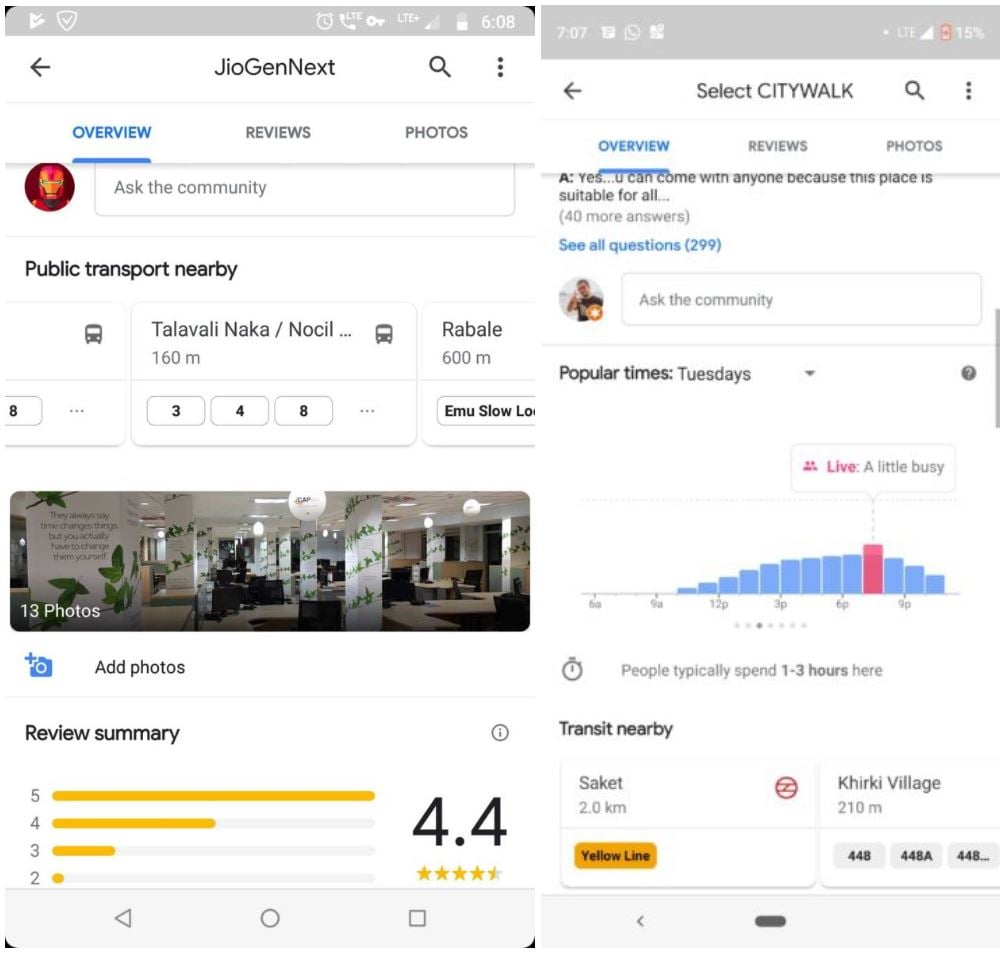Tap the 4.4 overall rating score
1006x956 pixels.
click(x=459, y=821)
